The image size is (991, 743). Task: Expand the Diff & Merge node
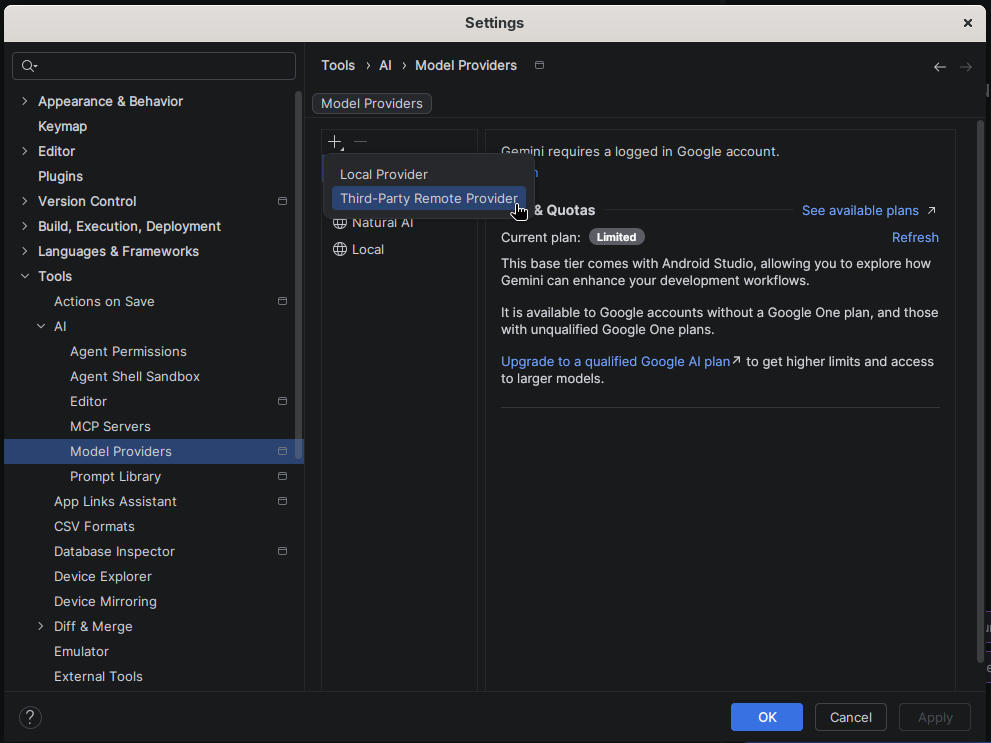(x=40, y=626)
